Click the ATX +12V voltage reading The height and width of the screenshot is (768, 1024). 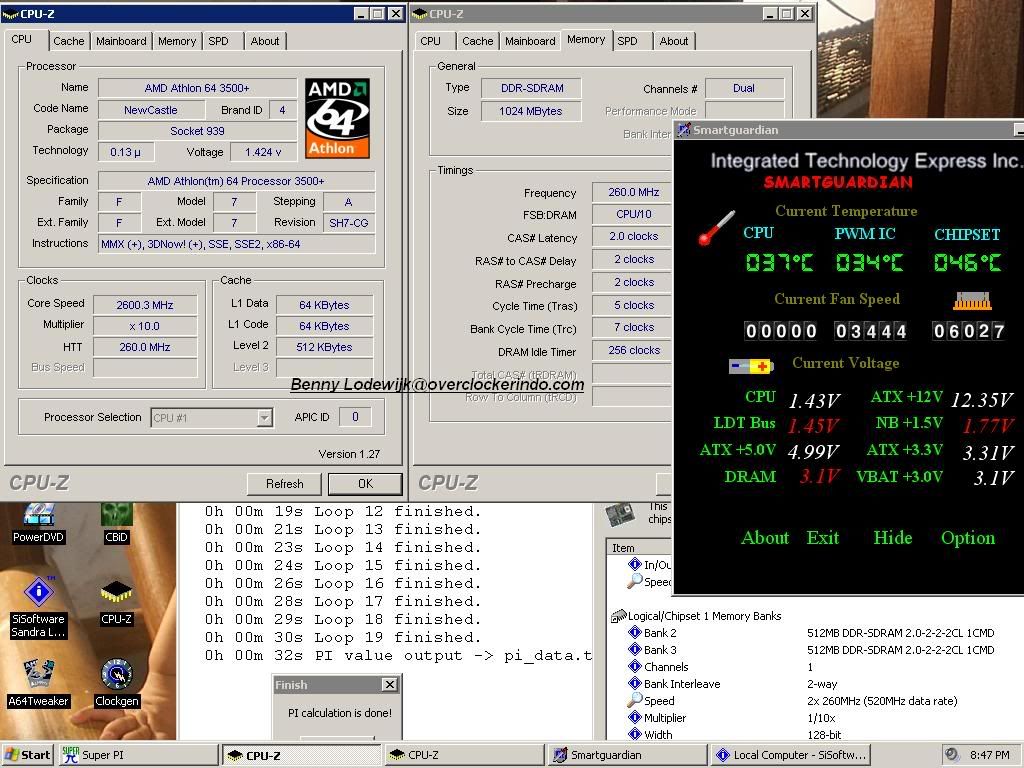click(x=982, y=400)
